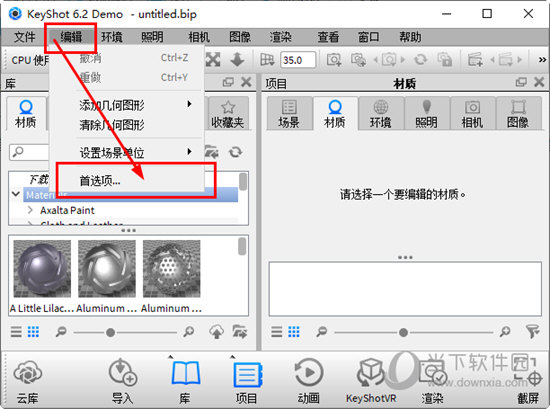The width and height of the screenshot is (550, 409).
Task: Undock the 项目 panel
Action: (521, 82)
